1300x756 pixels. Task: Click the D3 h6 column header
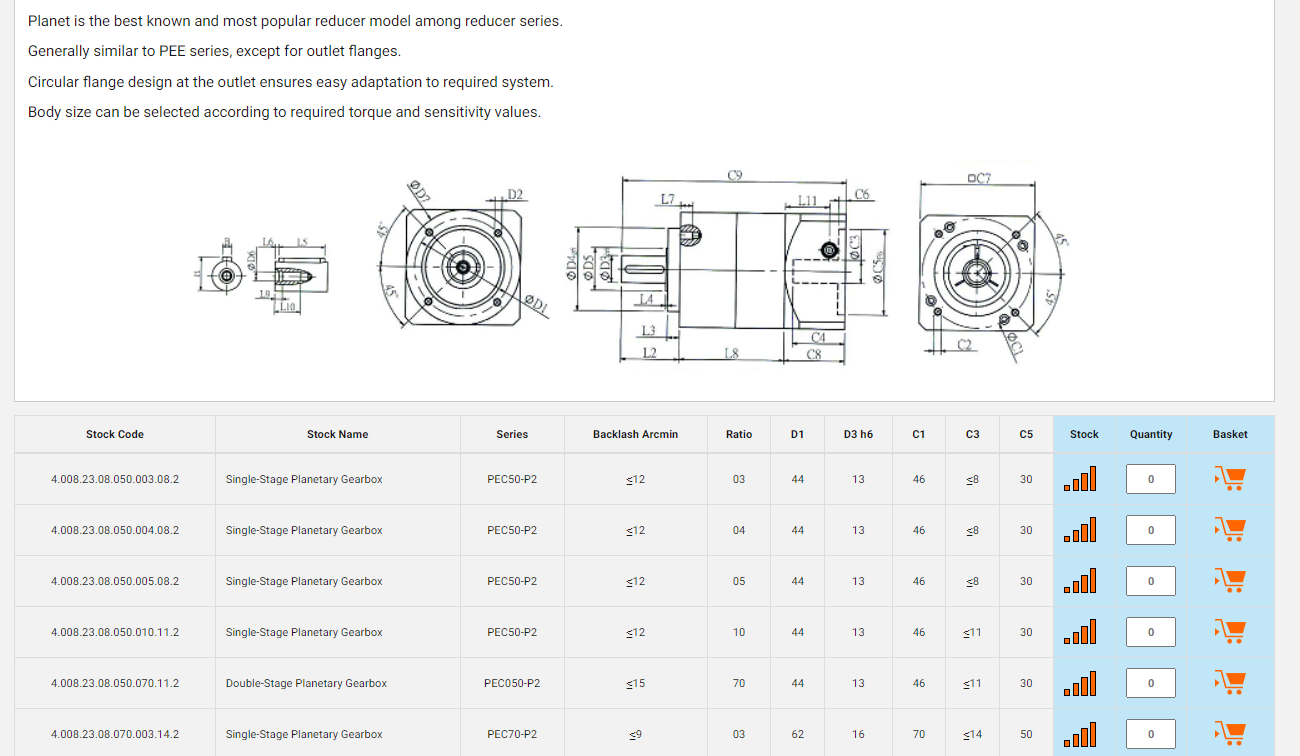coord(858,434)
